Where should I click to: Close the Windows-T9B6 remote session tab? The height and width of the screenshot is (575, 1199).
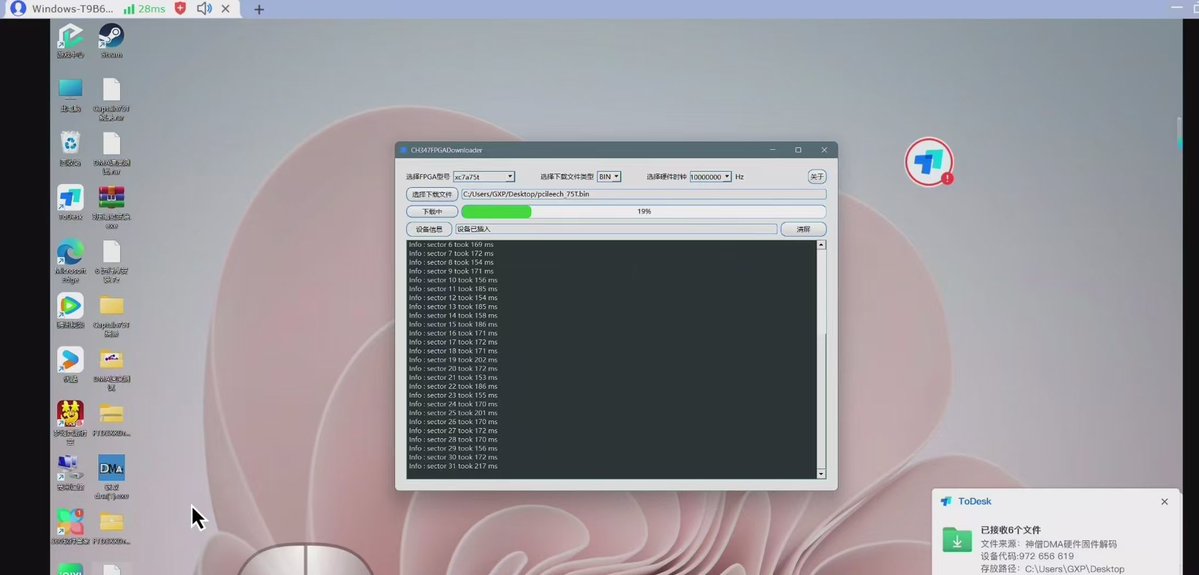(225, 8)
